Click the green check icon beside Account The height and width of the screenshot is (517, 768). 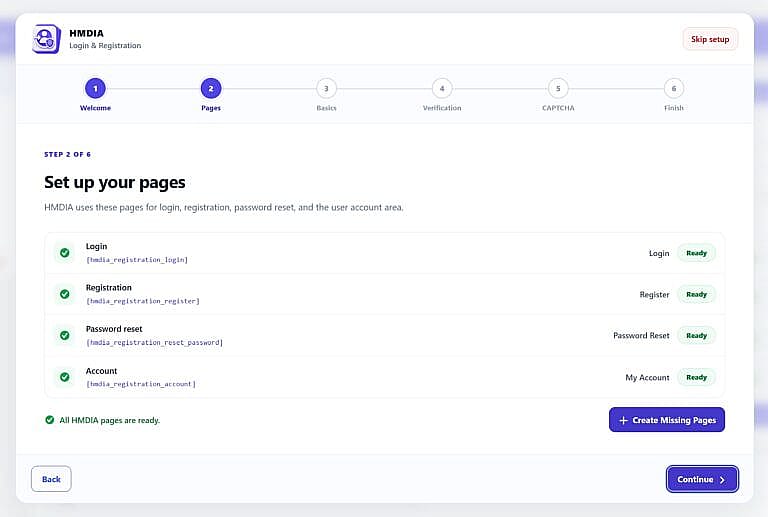tap(64, 377)
